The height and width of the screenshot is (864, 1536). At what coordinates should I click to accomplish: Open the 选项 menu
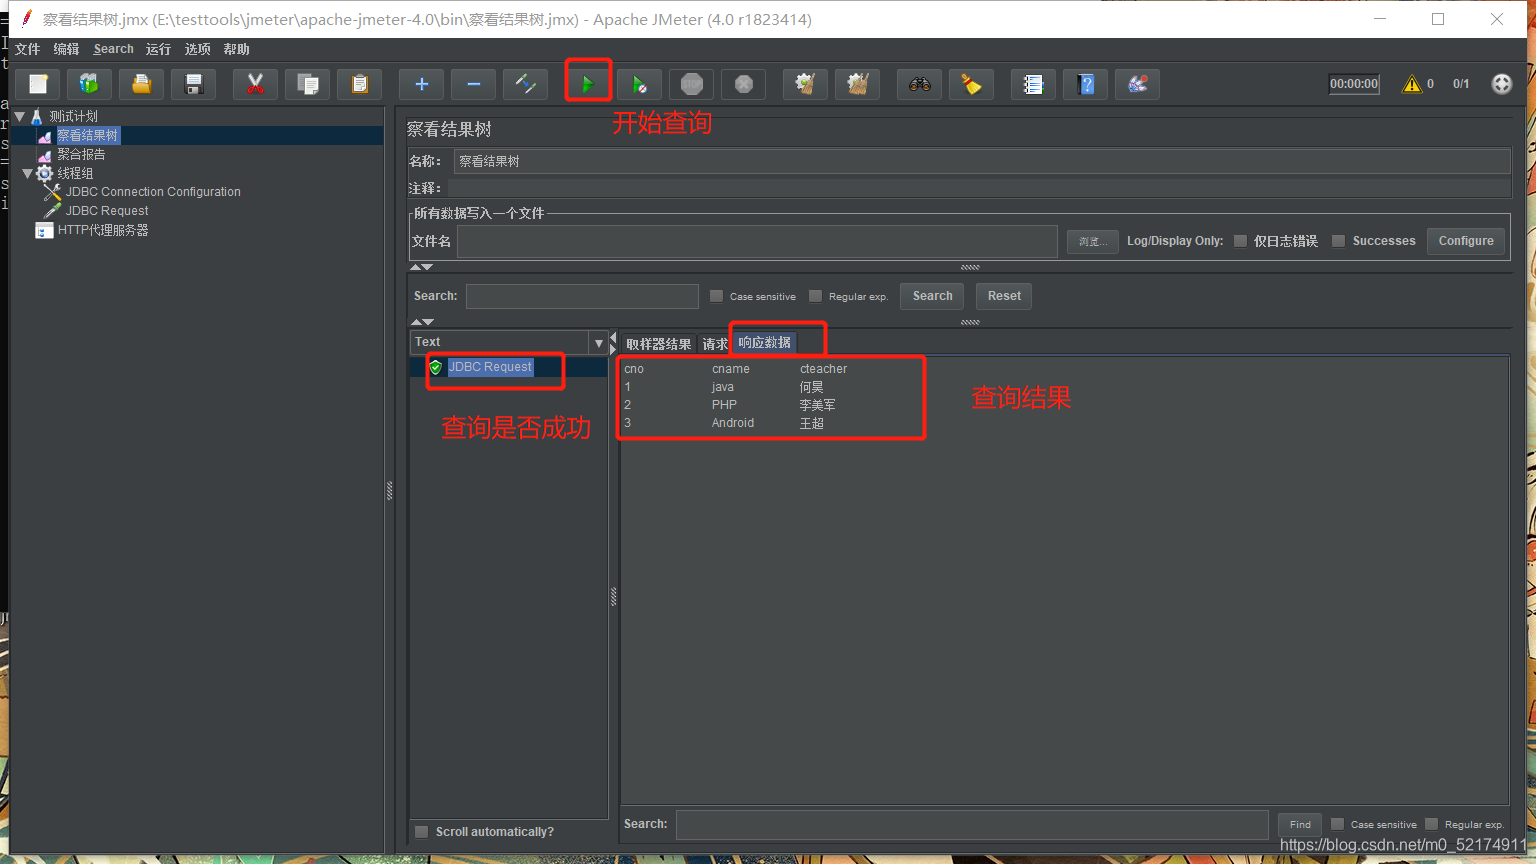(x=197, y=49)
